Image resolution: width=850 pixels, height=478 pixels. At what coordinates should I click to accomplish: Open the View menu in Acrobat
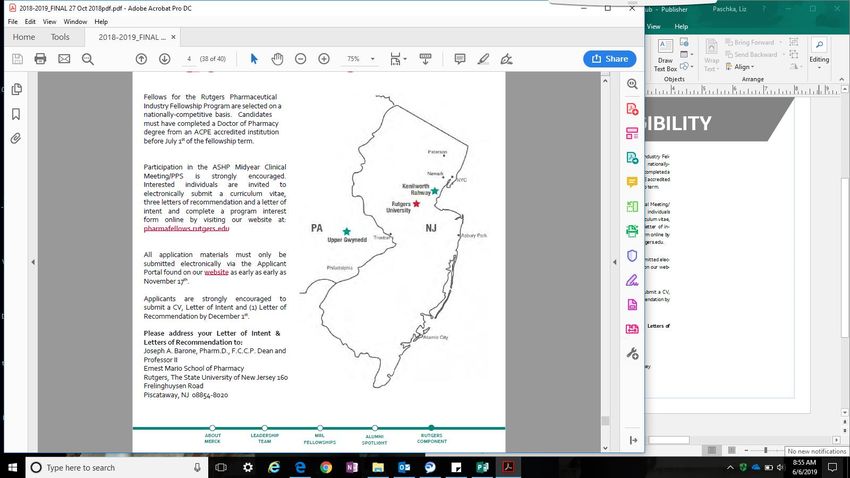click(x=49, y=22)
